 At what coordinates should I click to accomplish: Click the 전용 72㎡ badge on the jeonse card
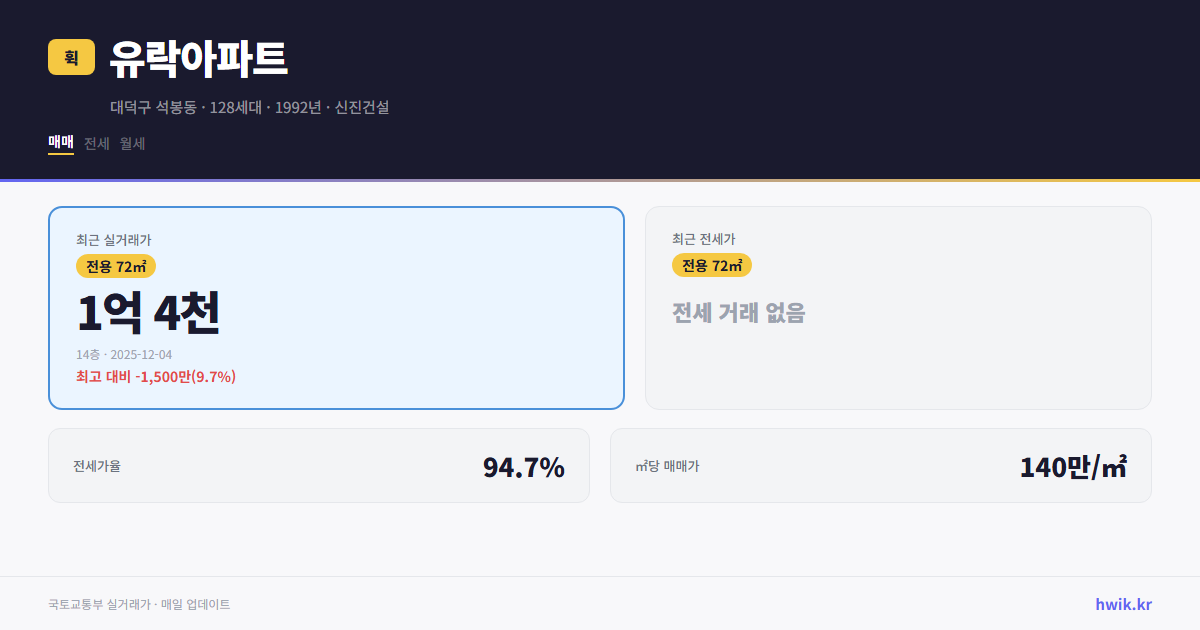712,266
